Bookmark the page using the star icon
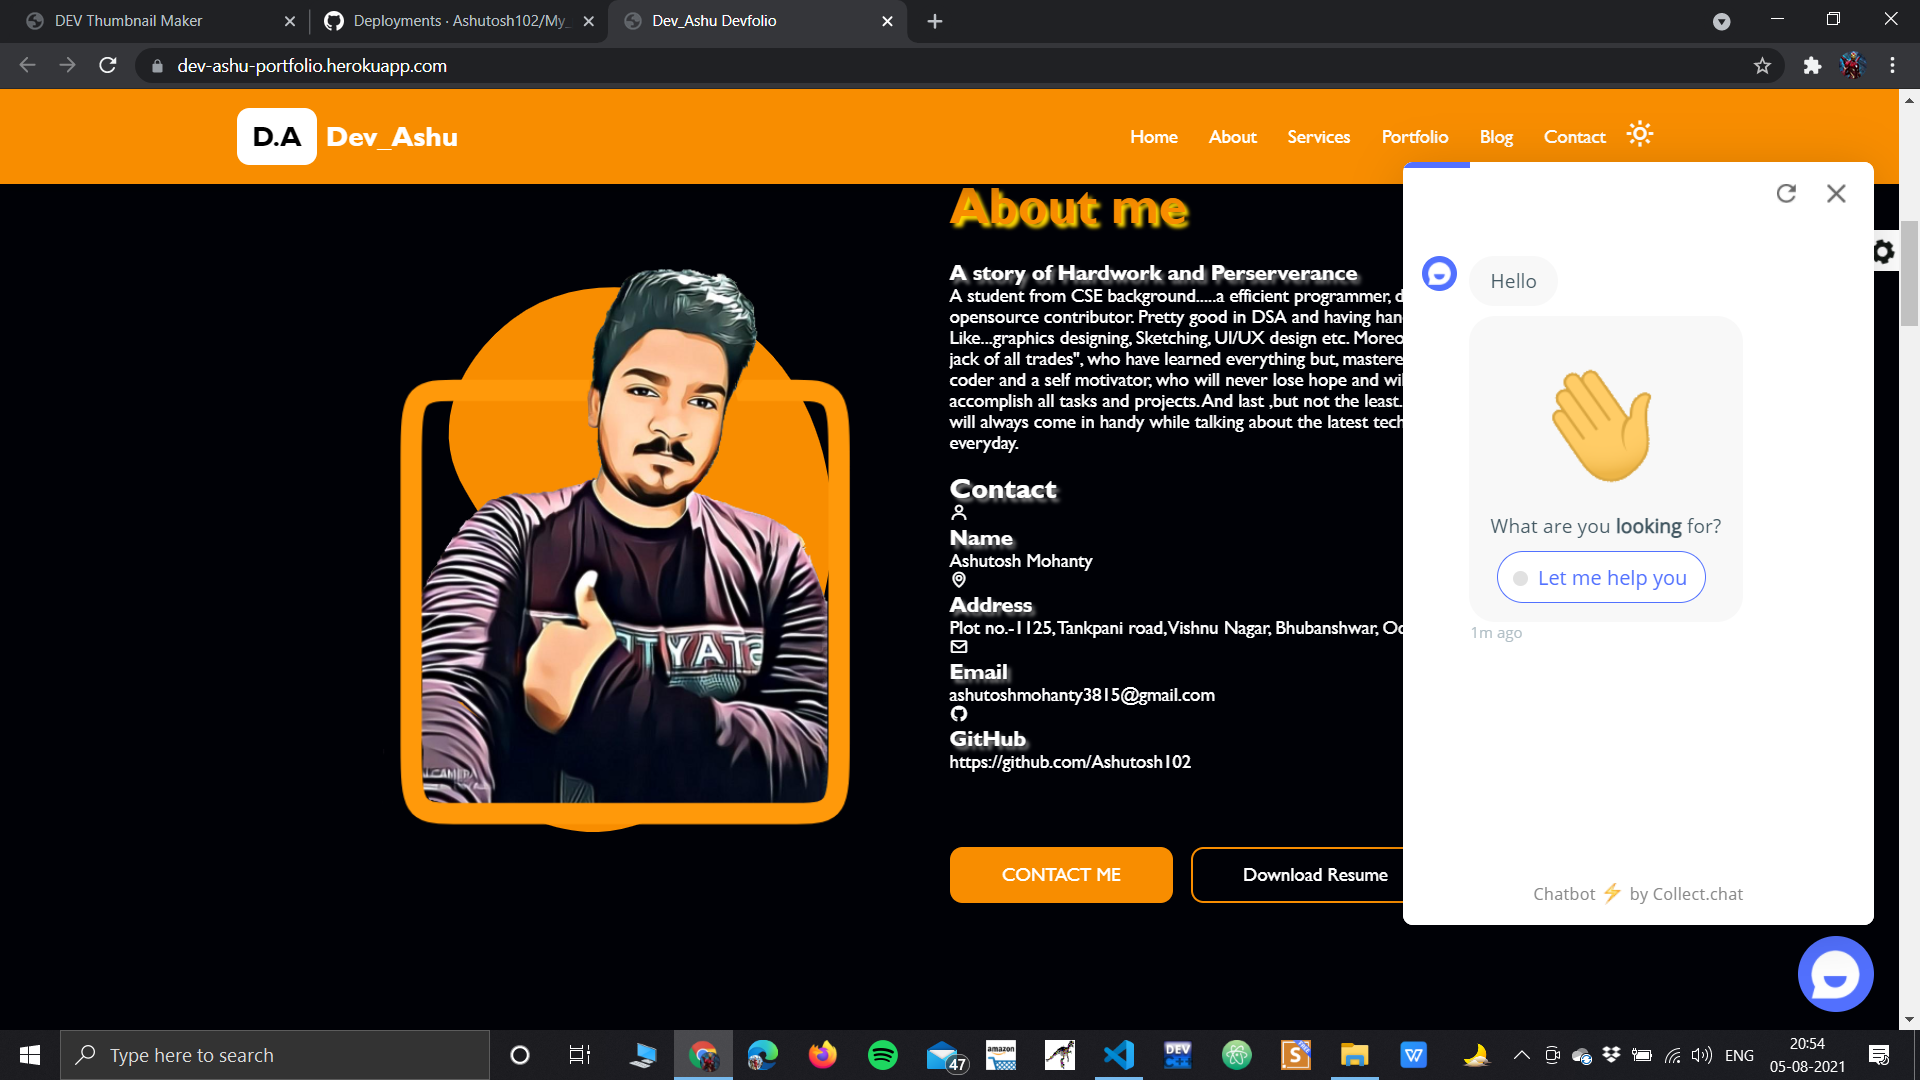 [1763, 66]
